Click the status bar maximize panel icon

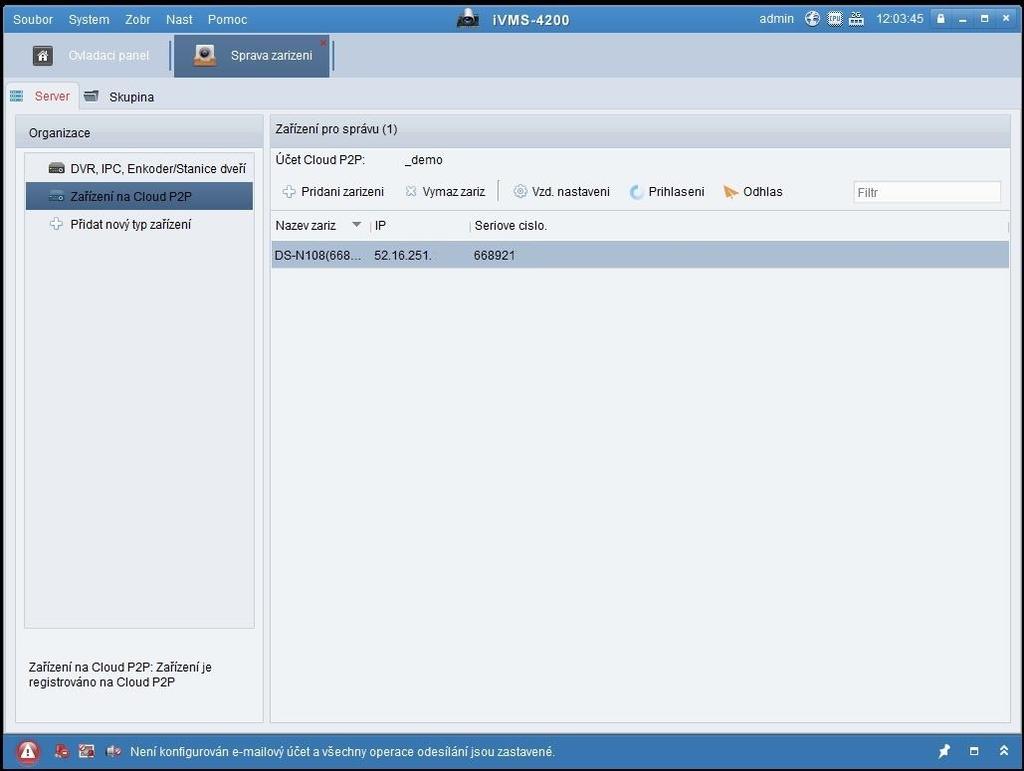(974, 751)
